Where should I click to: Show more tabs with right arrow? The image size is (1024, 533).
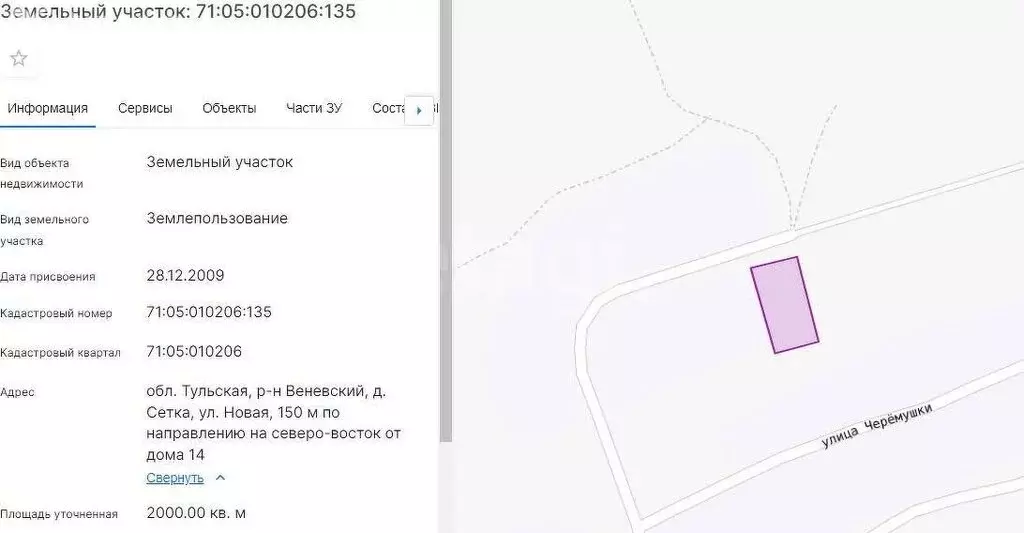(x=419, y=110)
